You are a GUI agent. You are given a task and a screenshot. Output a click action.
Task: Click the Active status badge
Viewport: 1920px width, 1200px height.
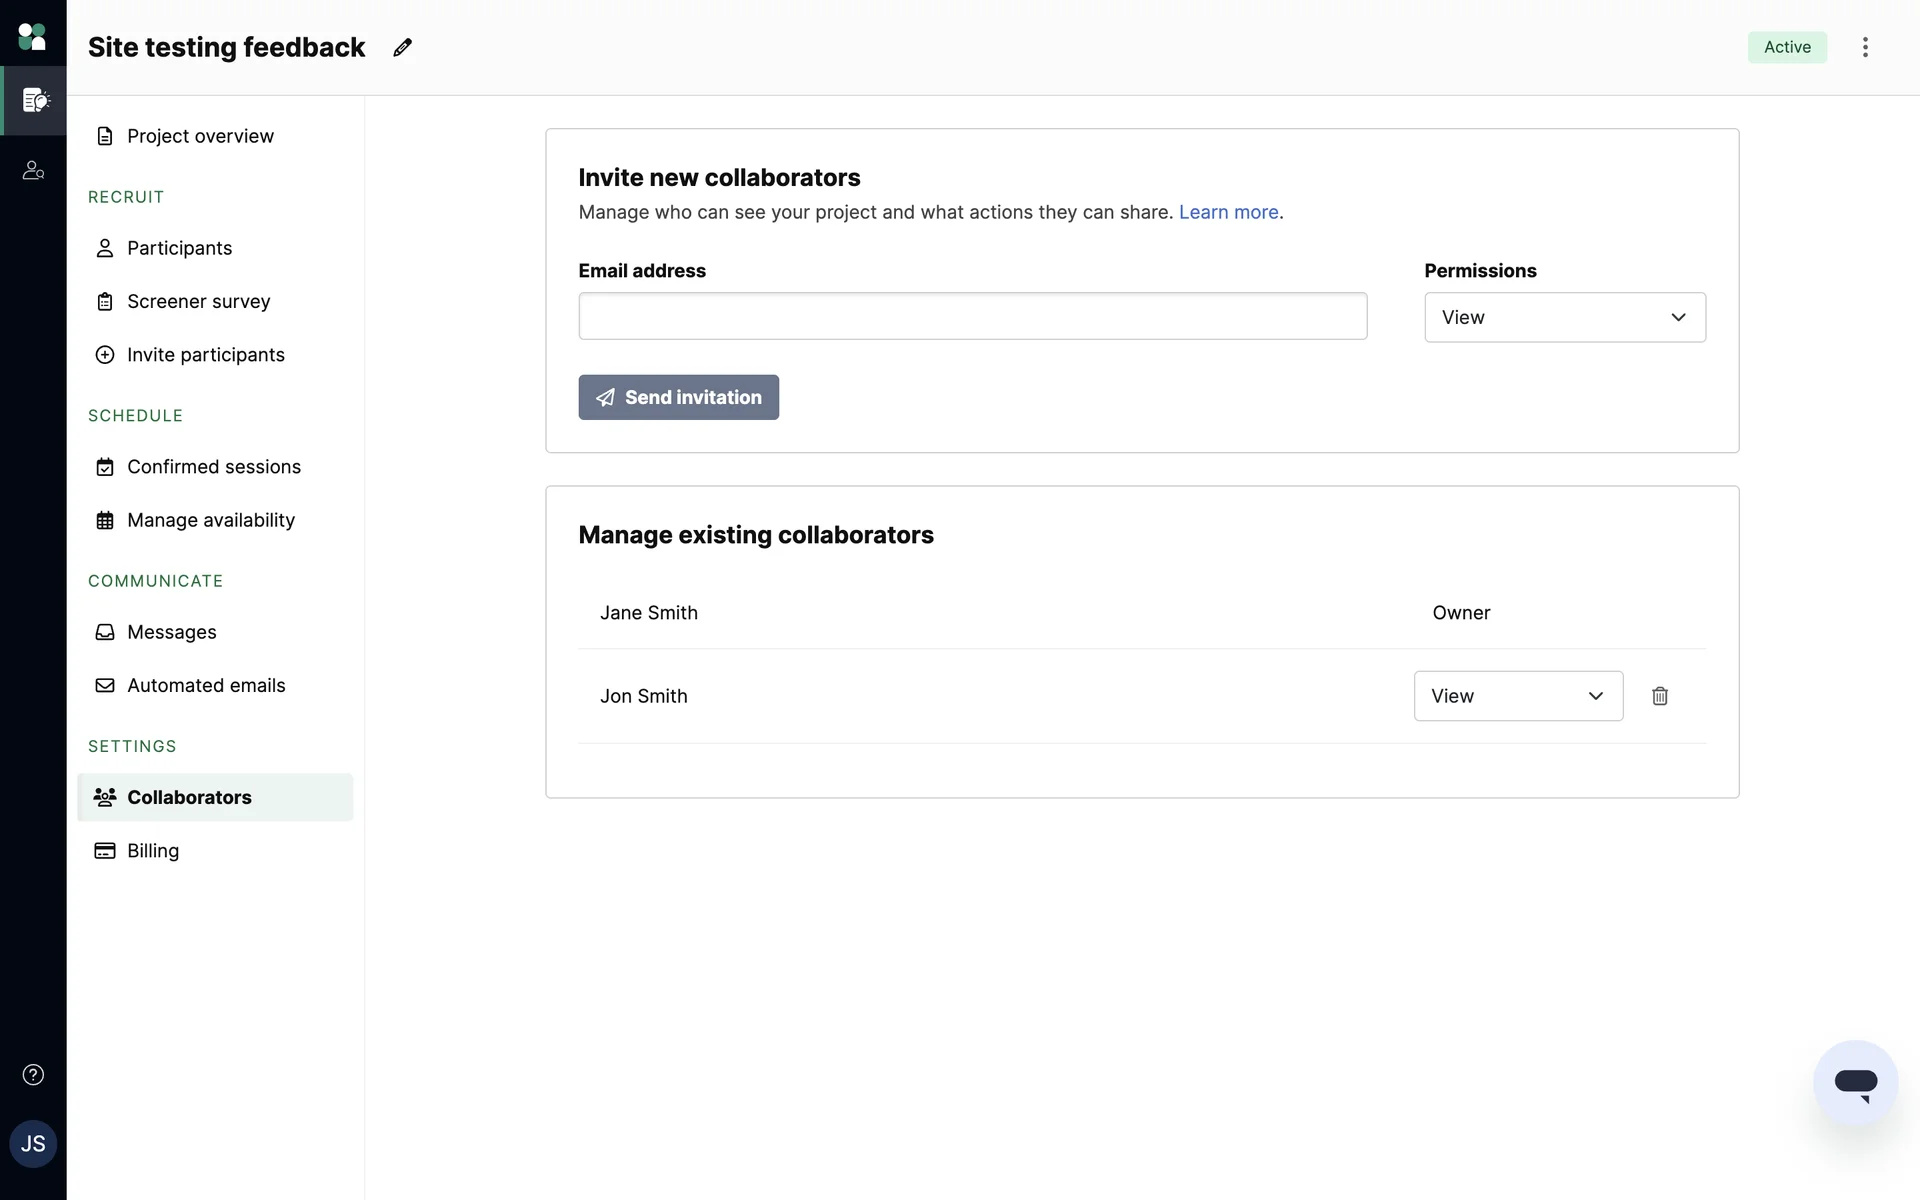[x=1786, y=47]
